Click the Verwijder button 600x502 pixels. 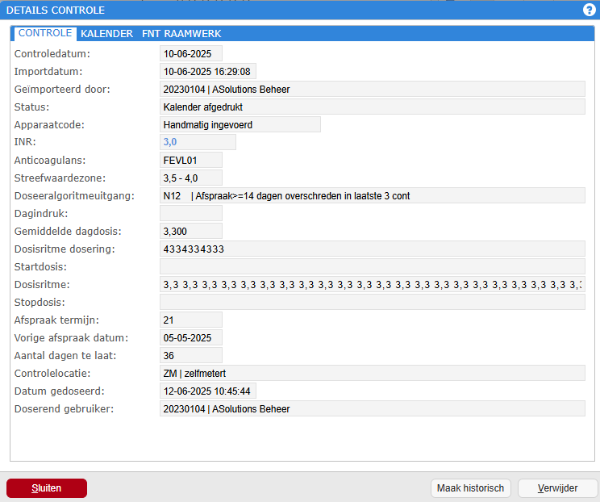click(x=558, y=488)
